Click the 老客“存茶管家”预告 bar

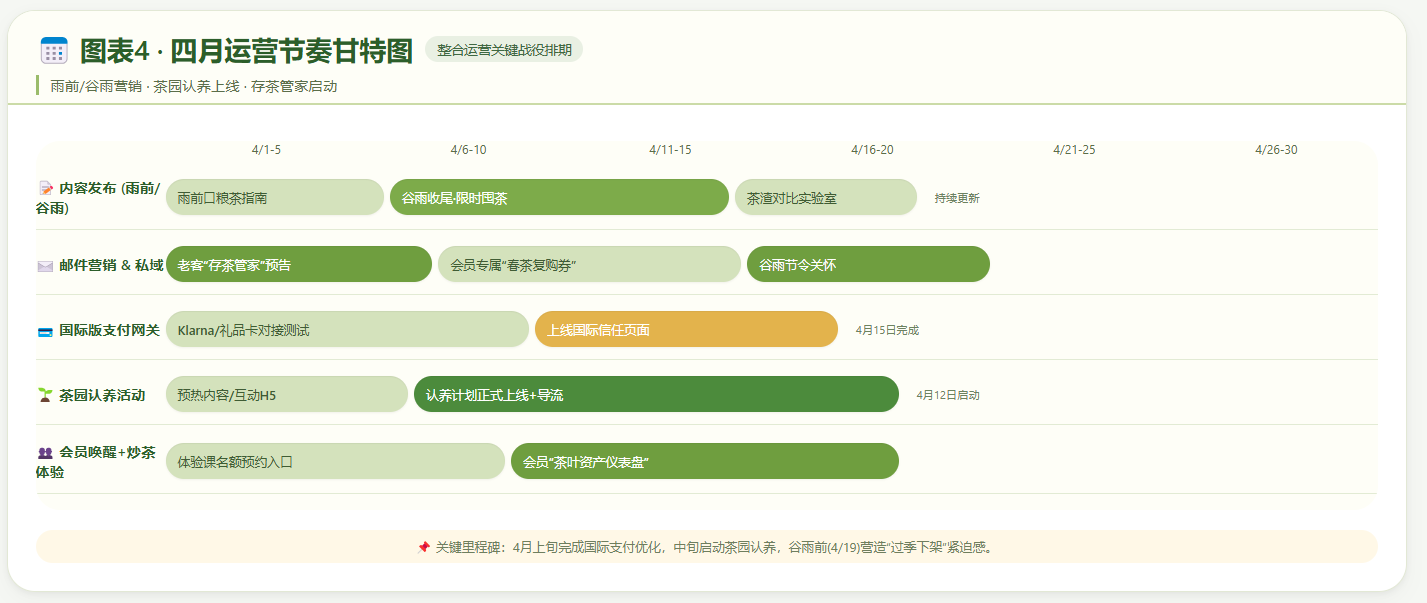point(298,265)
